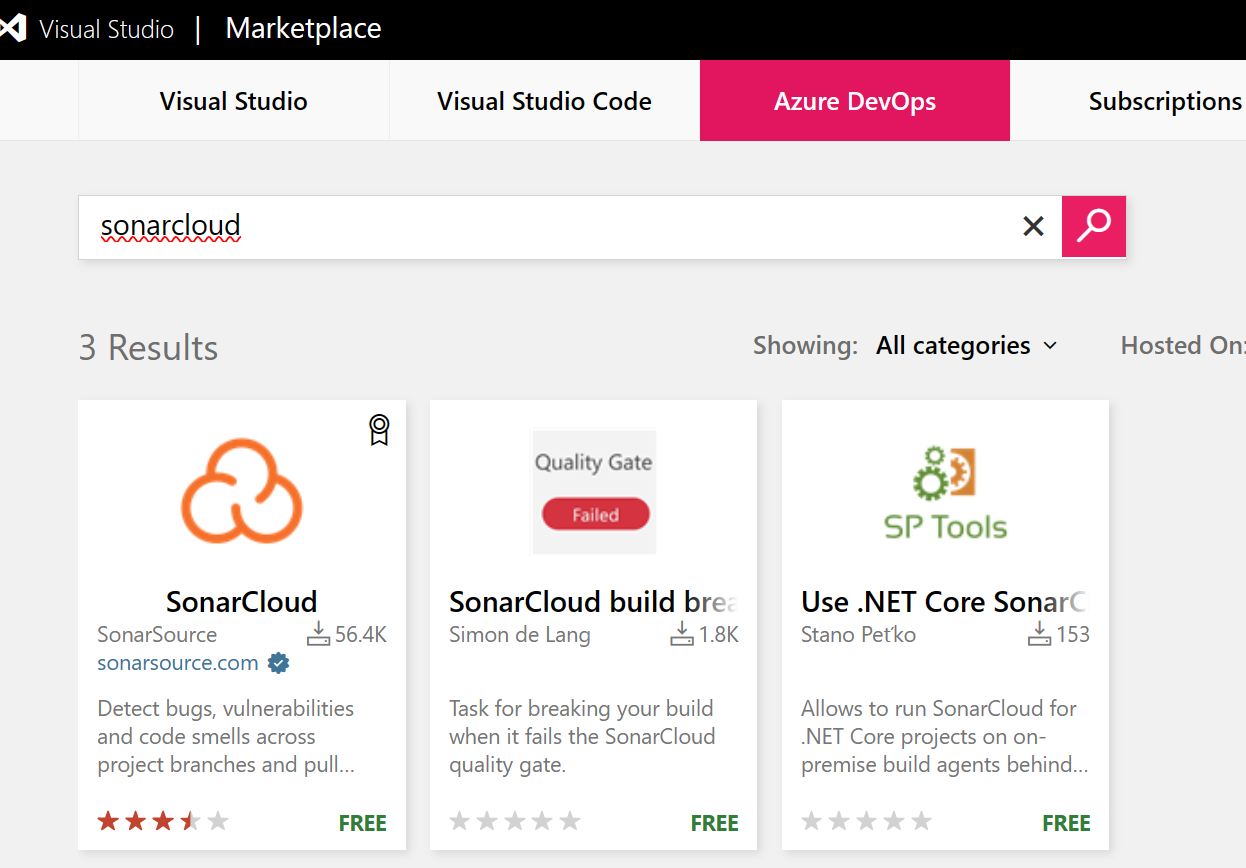1246x868 pixels.
Task: Click the Visual Studio logo icon
Action: coord(11,29)
